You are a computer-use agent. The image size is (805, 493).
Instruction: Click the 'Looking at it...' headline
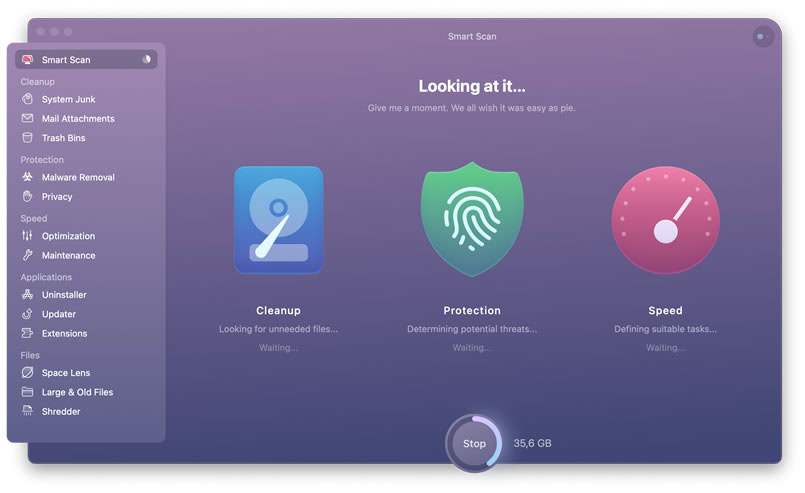click(472, 86)
